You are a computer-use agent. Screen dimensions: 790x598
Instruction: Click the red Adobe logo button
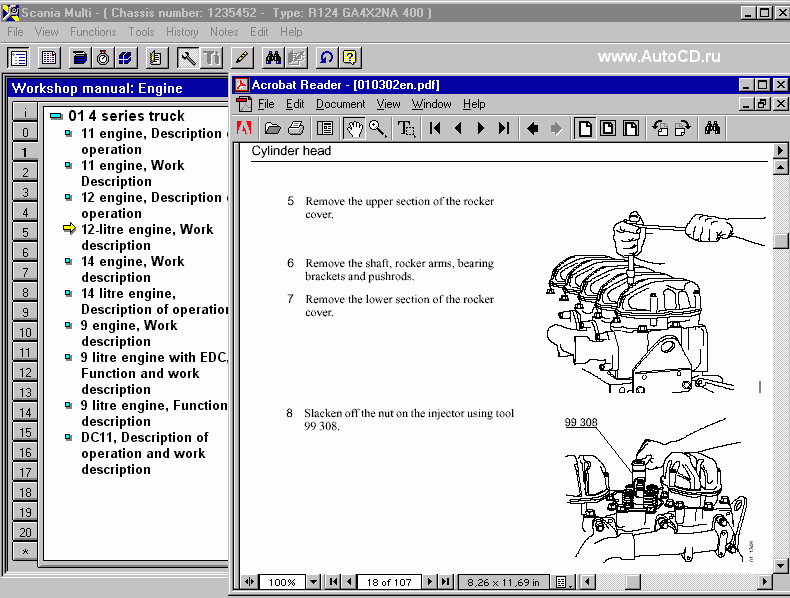[244, 128]
